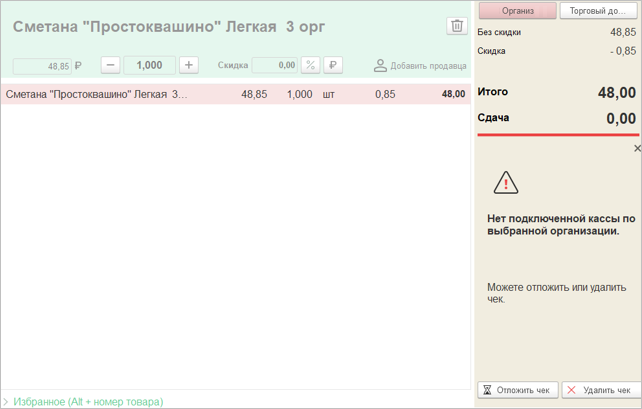The image size is (642, 409).
Task: Click the row total 48,00 in the list
Action: (453, 94)
